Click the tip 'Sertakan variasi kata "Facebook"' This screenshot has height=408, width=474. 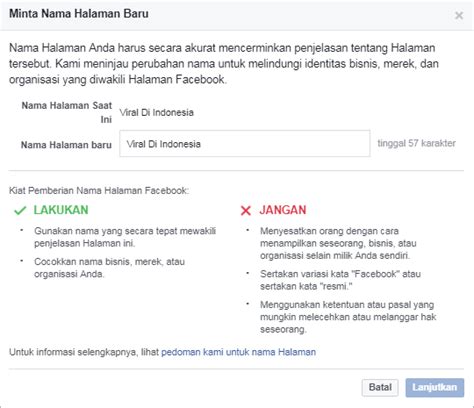340,280
